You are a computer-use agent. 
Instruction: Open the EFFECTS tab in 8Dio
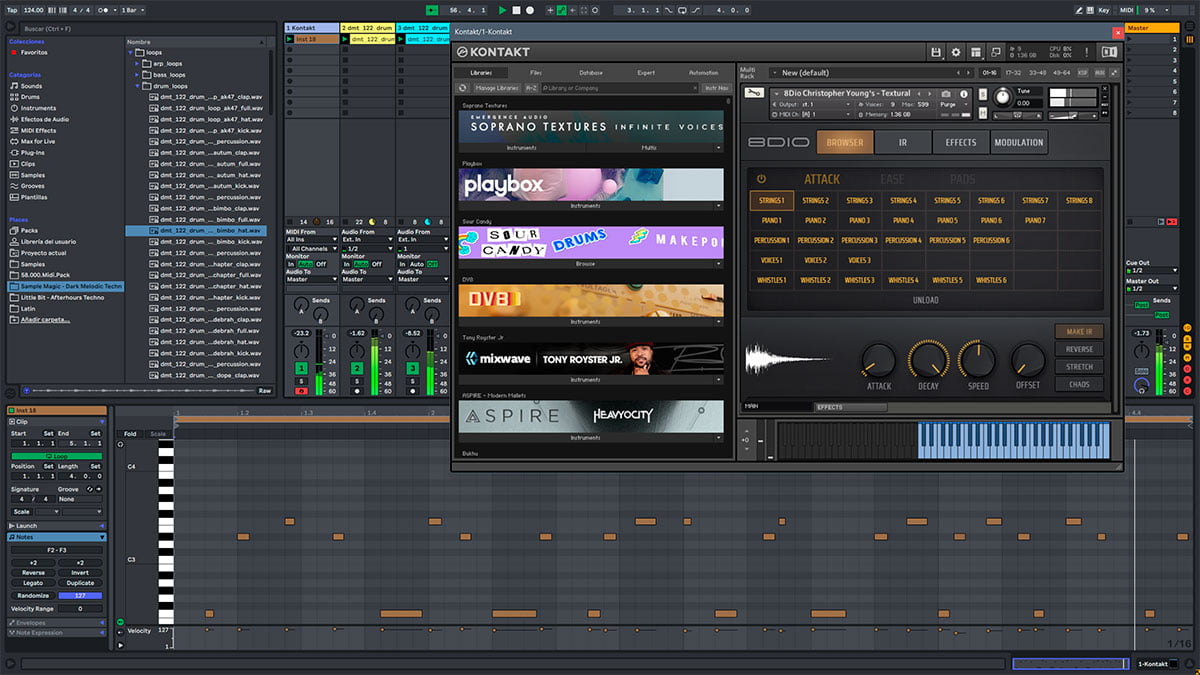click(x=960, y=142)
